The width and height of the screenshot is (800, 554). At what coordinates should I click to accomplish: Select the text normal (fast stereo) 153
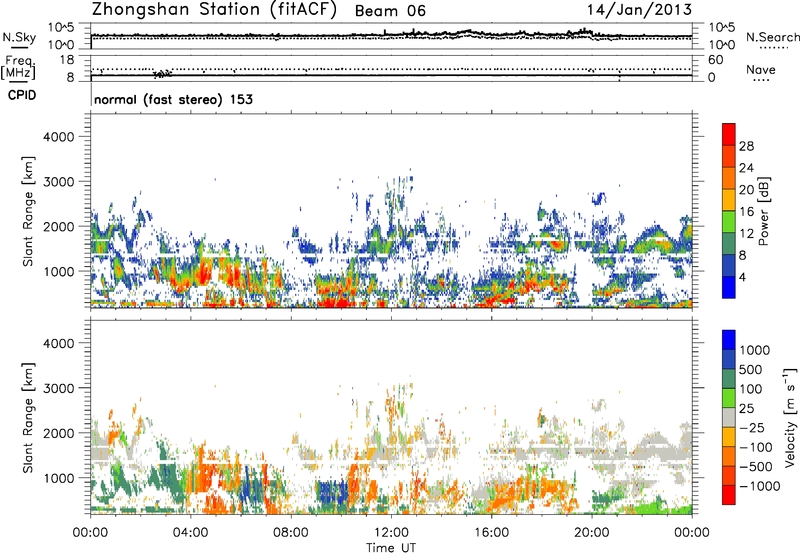tap(173, 99)
